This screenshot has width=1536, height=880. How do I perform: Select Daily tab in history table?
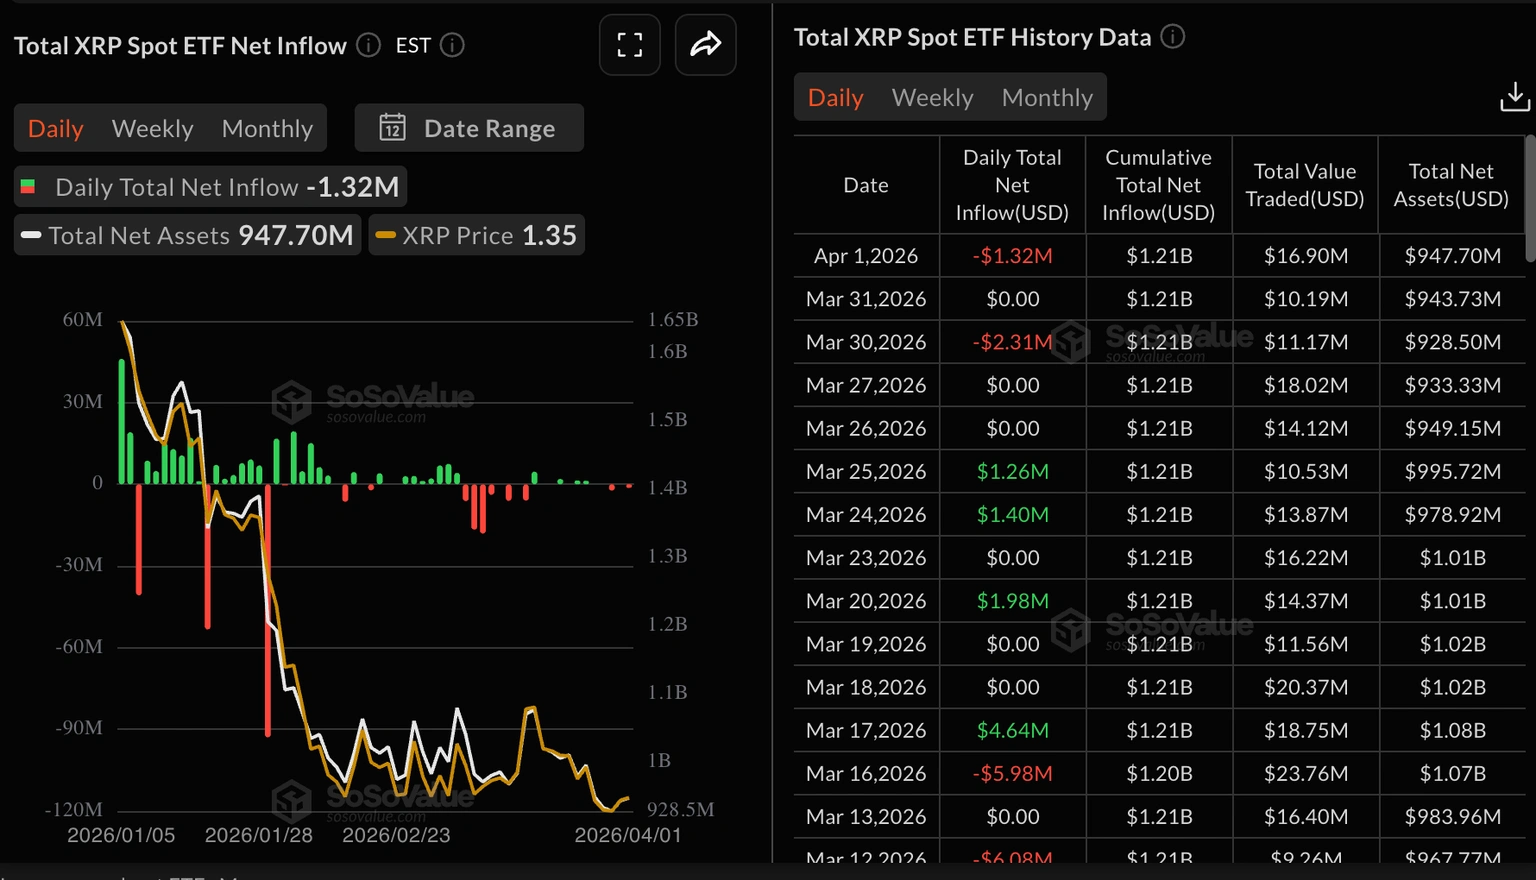(x=835, y=97)
